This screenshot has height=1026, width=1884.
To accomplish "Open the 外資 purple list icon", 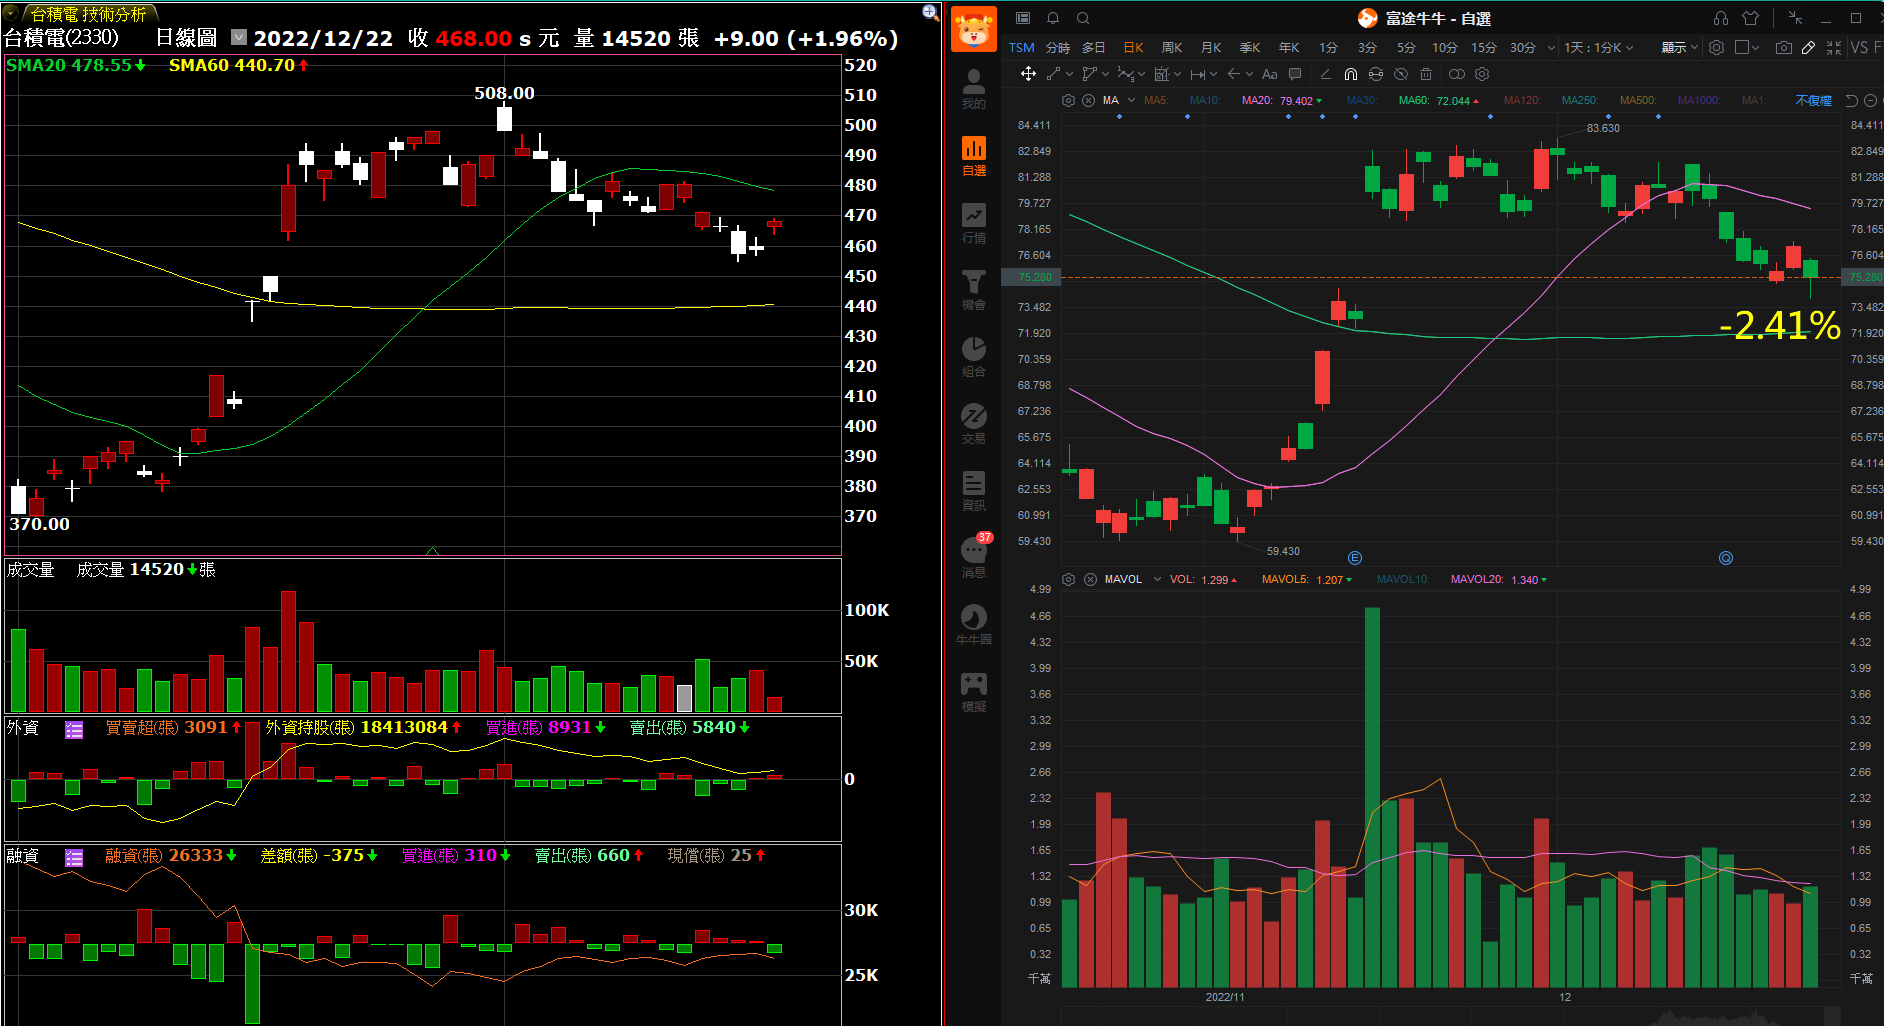I will point(74,729).
